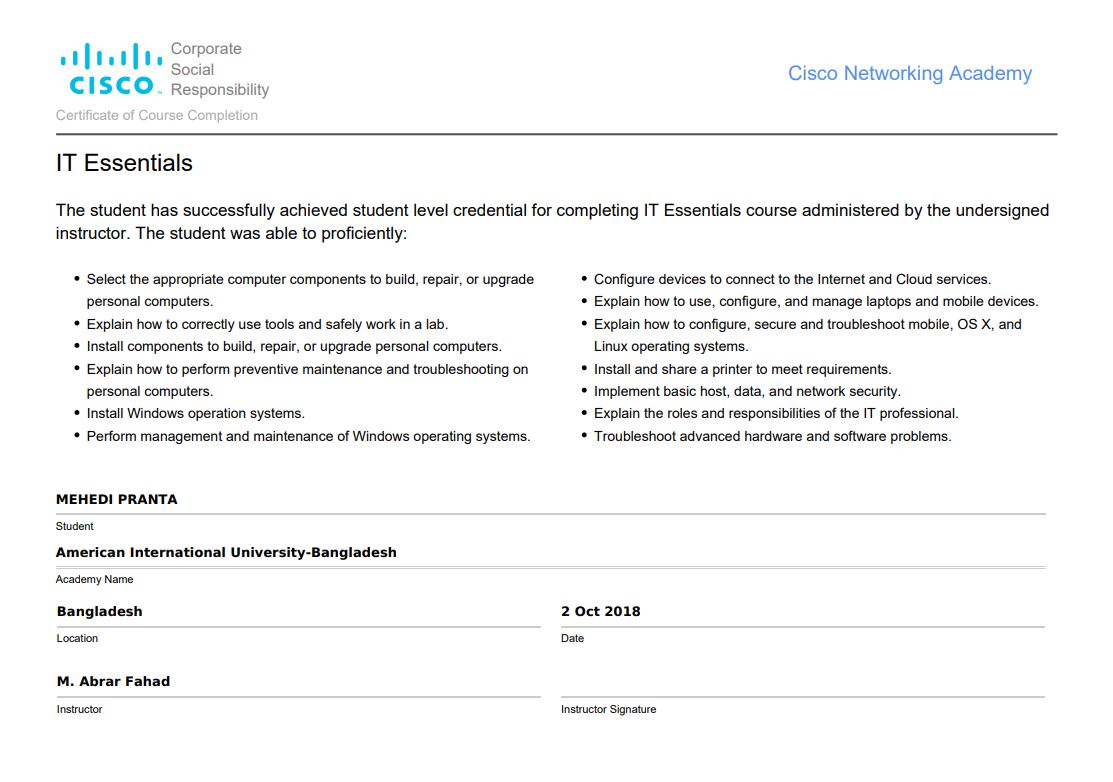Click the Cisco Networking Academy heading
The image size is (1113, 782).
click(909, 74)
